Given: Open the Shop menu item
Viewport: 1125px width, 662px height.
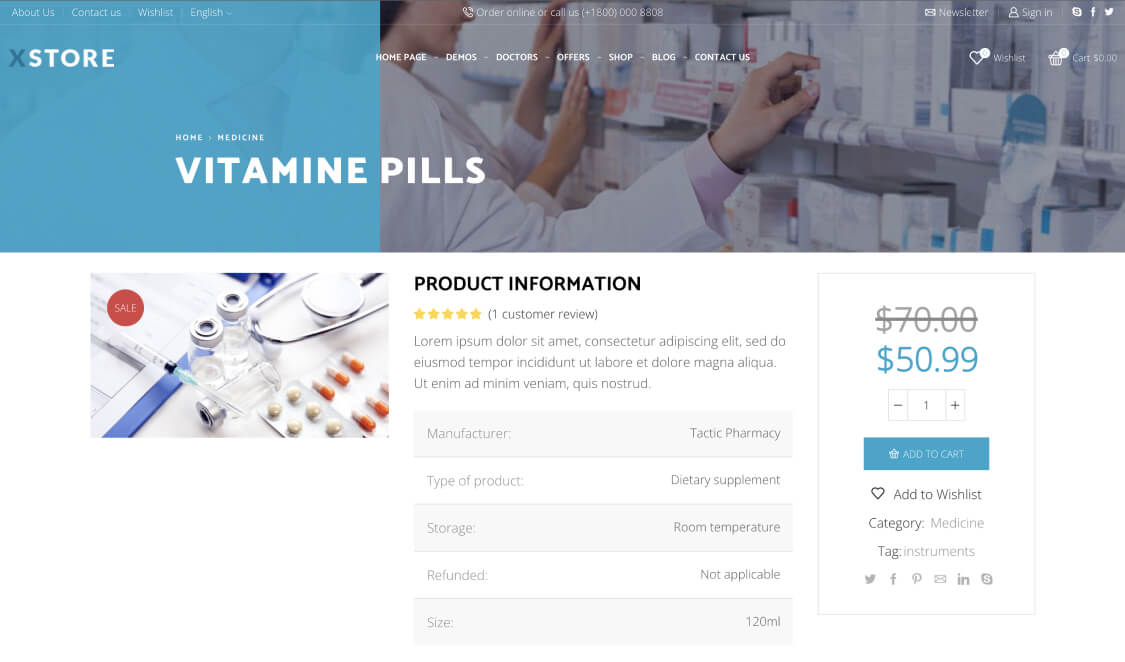Looking at the screenshot, I should point(621,57).
